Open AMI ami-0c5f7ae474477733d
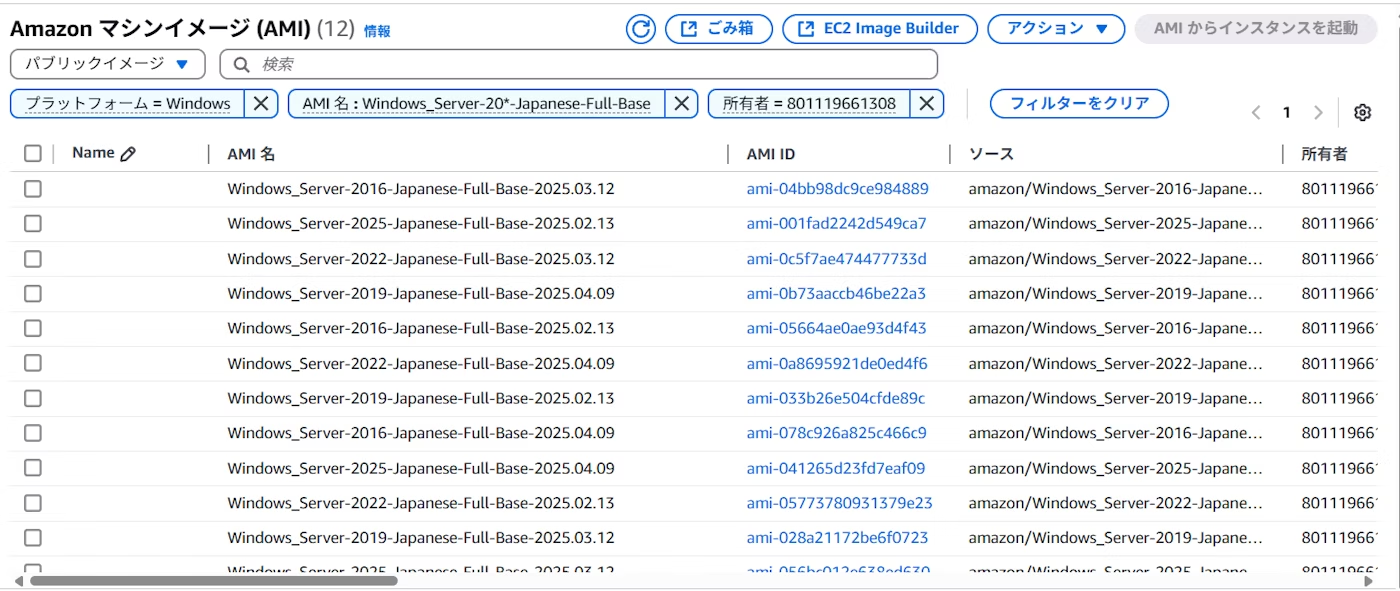1400x591 pixels. click(x=836, y=259)
